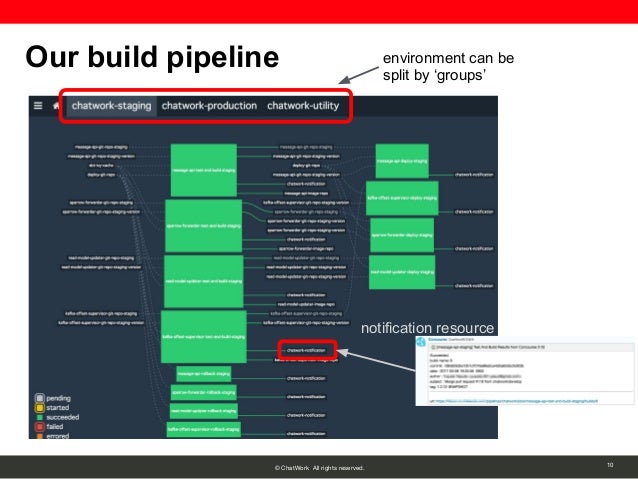
Task: Click the leftmost deploy-git-repo resource
Action: tap(101, 175)
